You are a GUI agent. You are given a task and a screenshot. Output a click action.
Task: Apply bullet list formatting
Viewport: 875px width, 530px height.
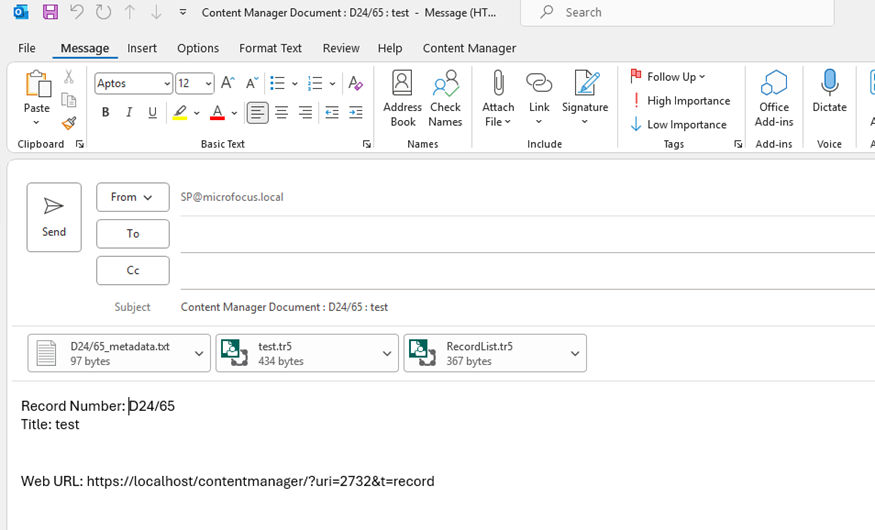277,84
